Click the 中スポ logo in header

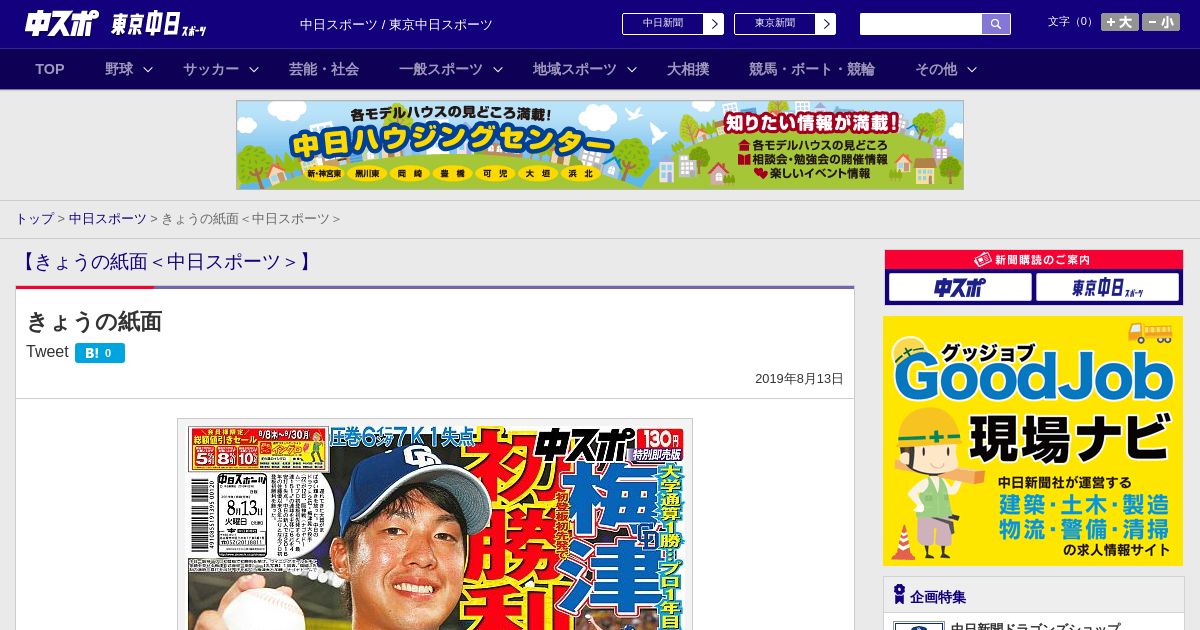(62, 23)
